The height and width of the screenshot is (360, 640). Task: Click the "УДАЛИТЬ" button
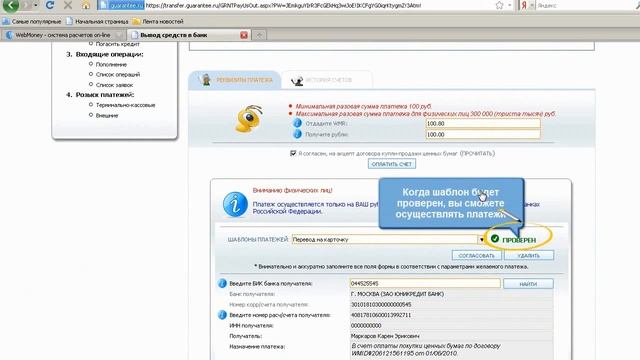coord(529,256)
